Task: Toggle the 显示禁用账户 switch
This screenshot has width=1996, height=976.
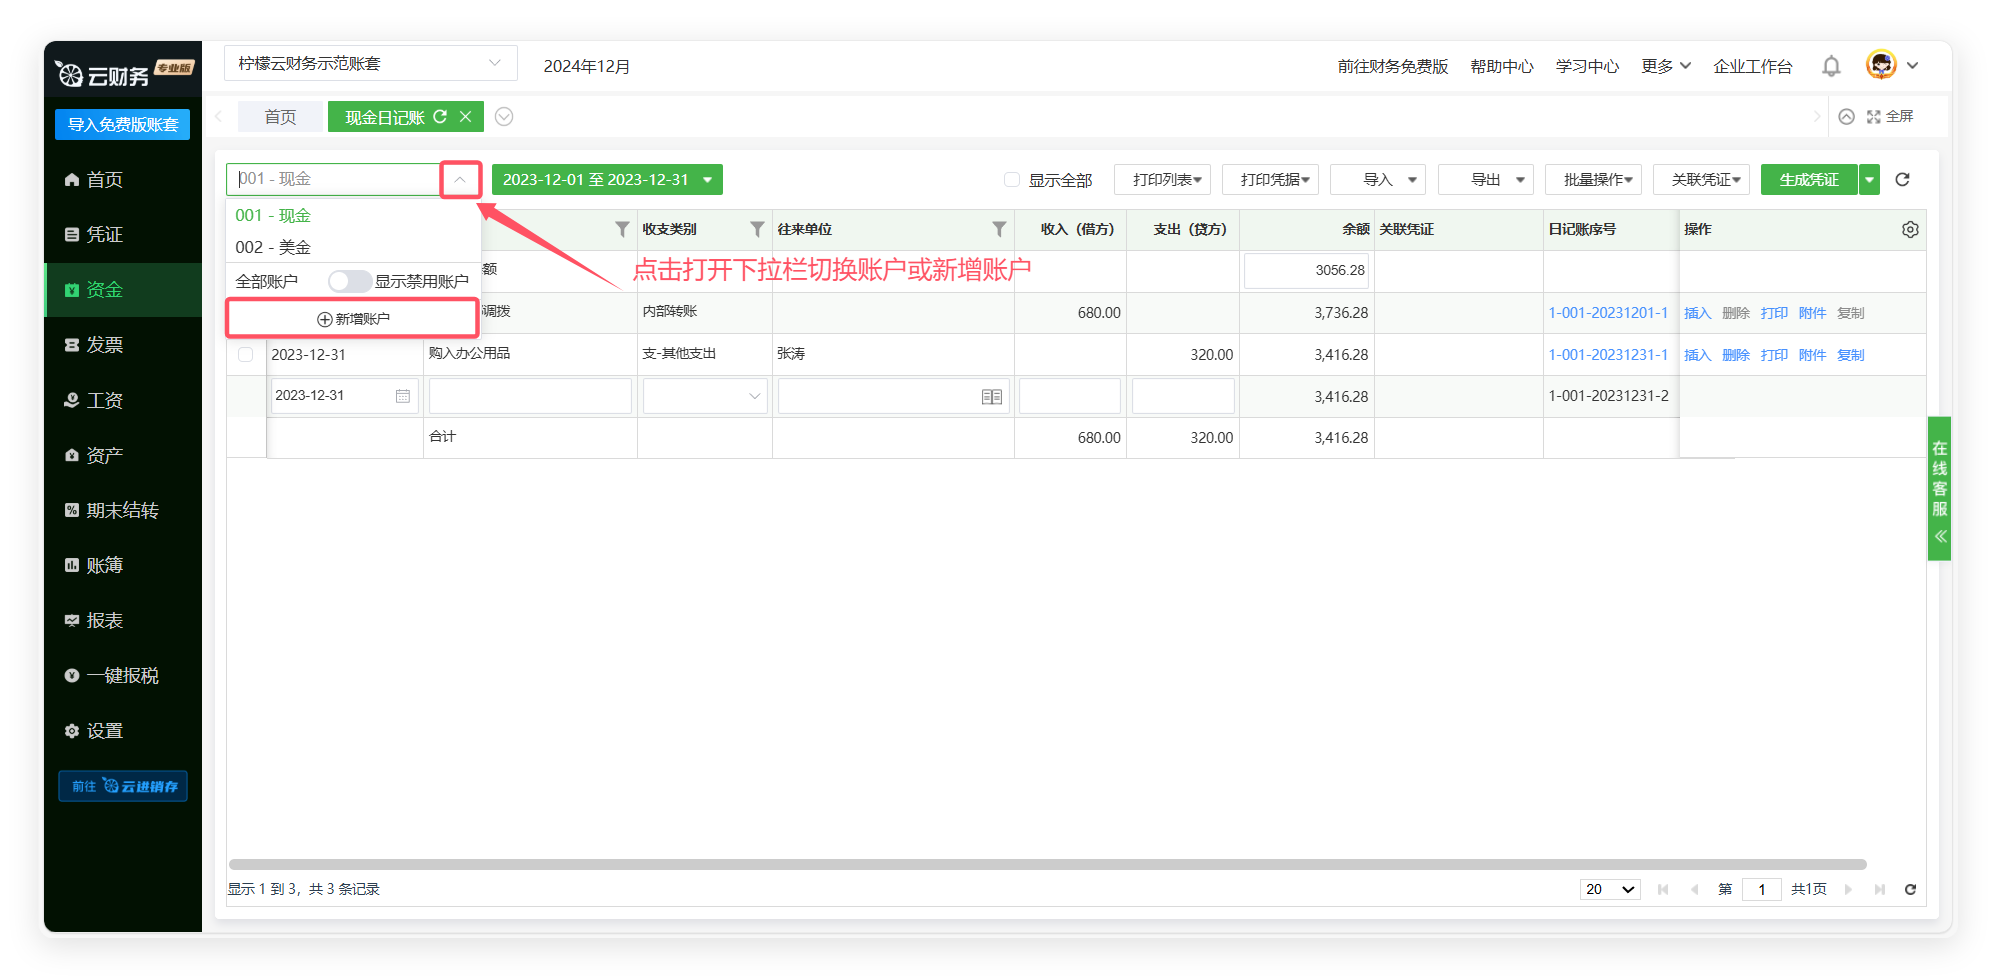Action: tap(349, 281)
